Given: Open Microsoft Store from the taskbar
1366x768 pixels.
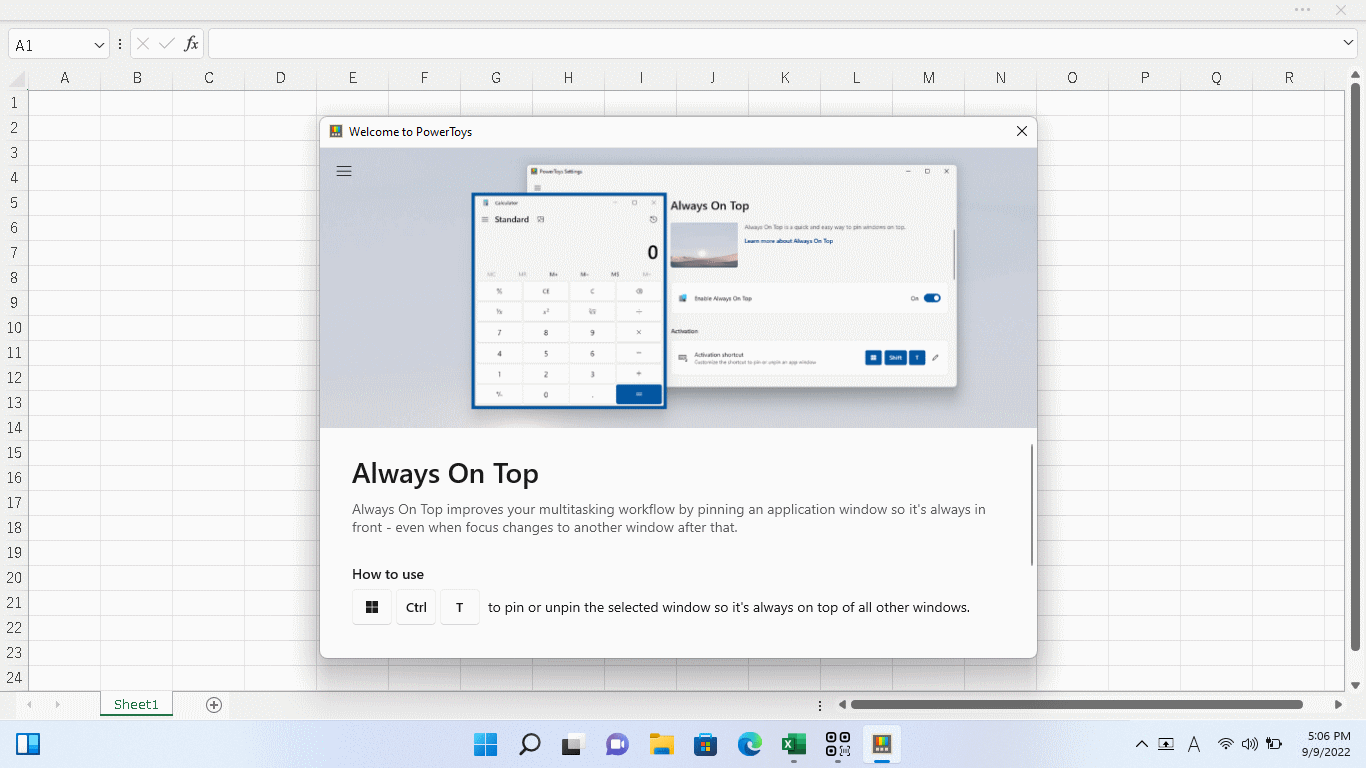Looking at the screenshot, I should tap(705, 744).
